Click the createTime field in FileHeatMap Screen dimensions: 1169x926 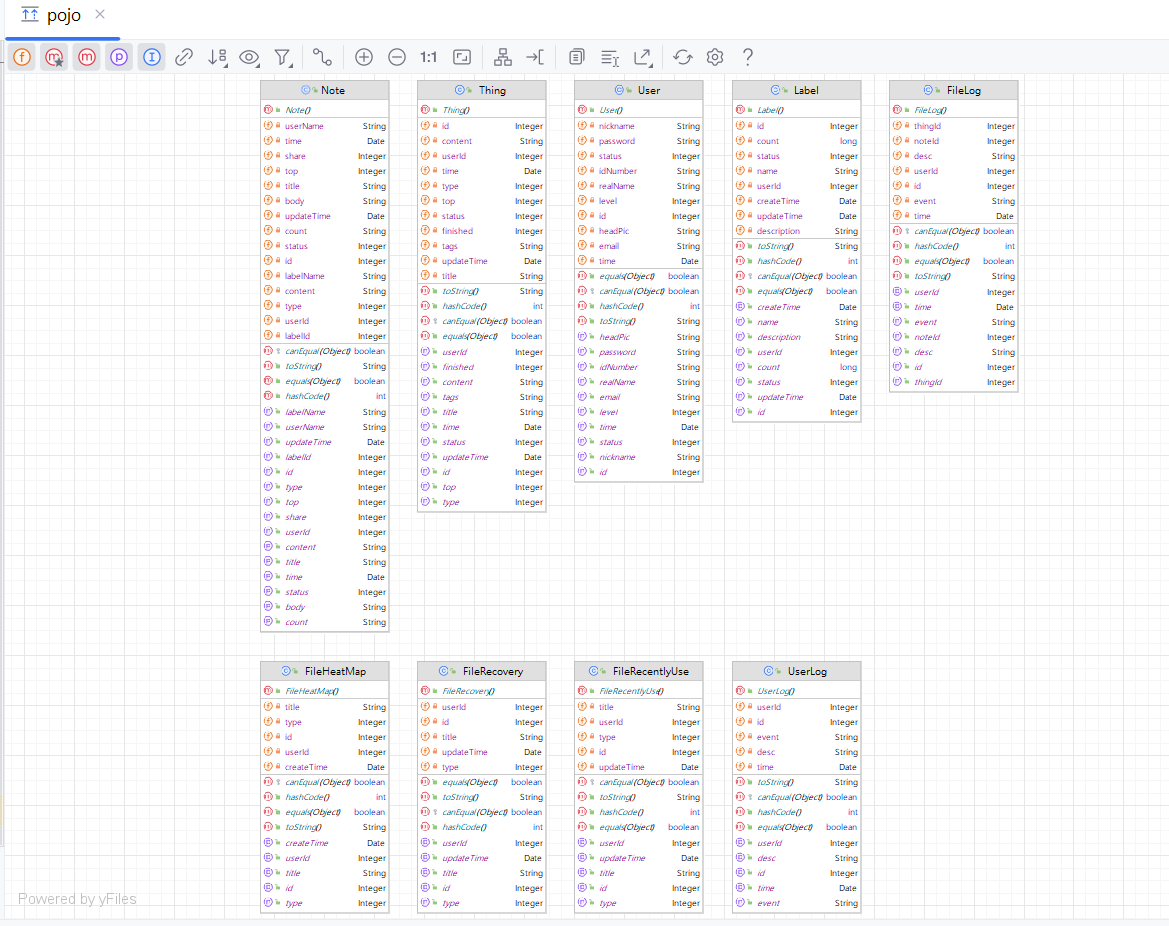324,767
